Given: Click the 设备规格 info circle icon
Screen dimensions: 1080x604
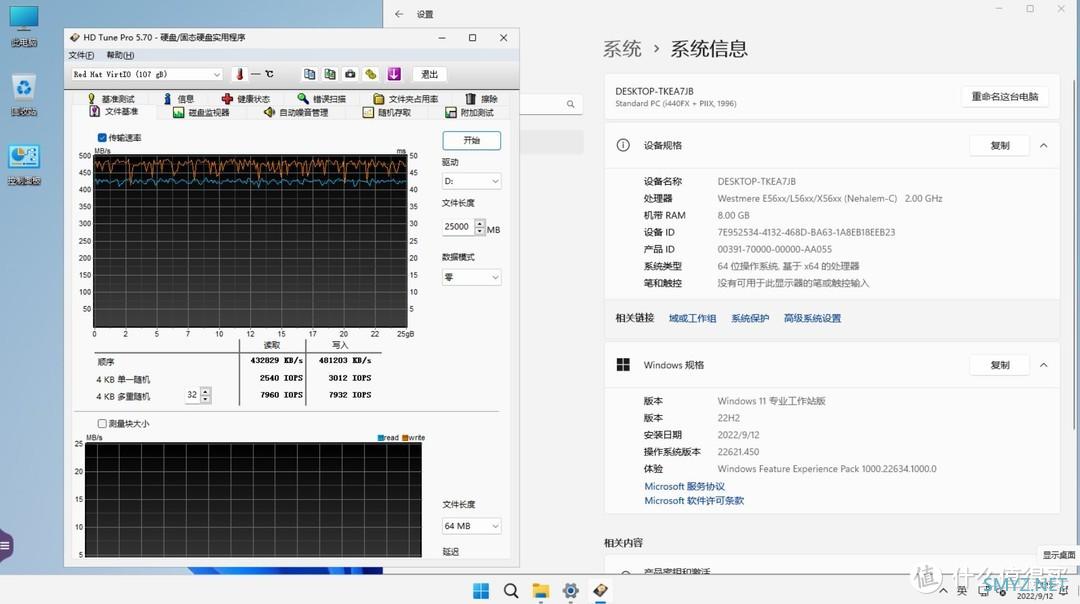Looking at the screenshot, I should pos(623,145).
